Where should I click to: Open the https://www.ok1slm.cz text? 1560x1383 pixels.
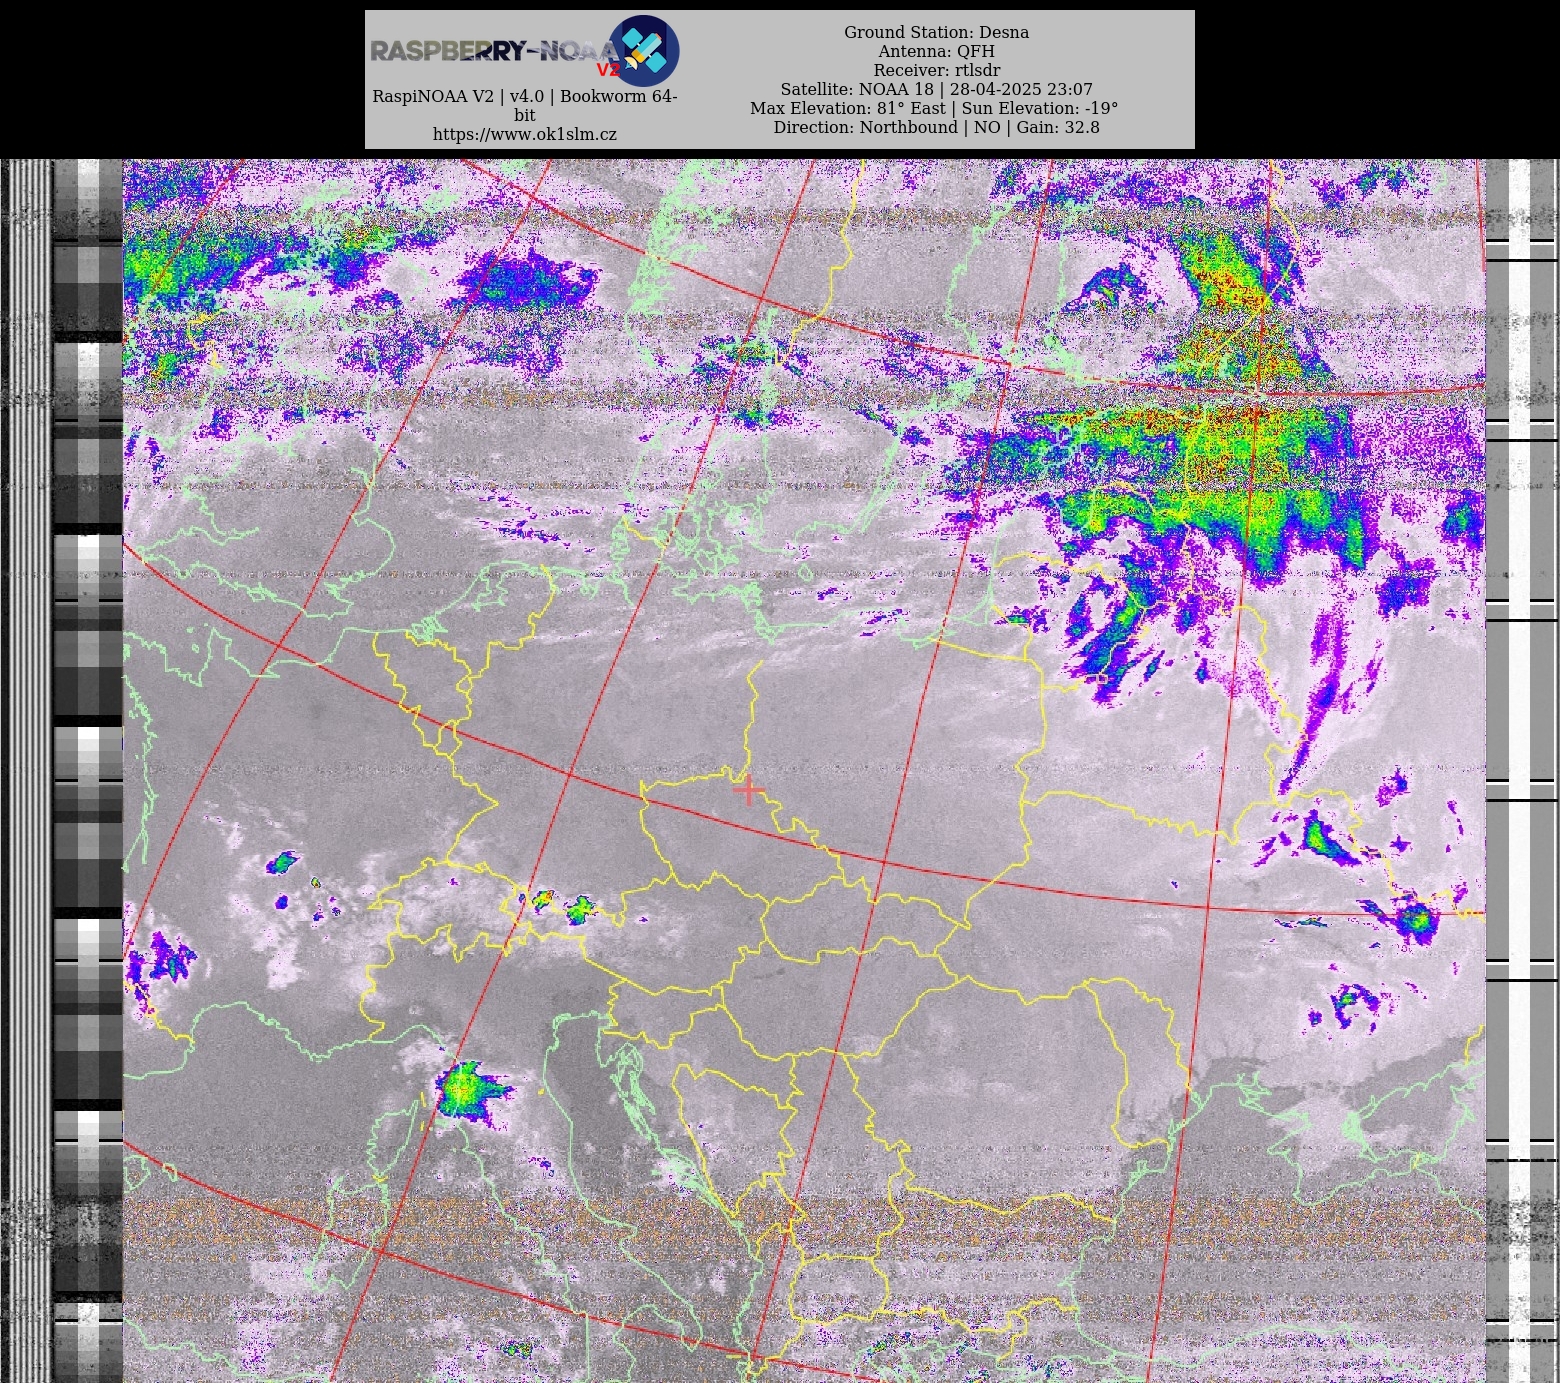525,134
